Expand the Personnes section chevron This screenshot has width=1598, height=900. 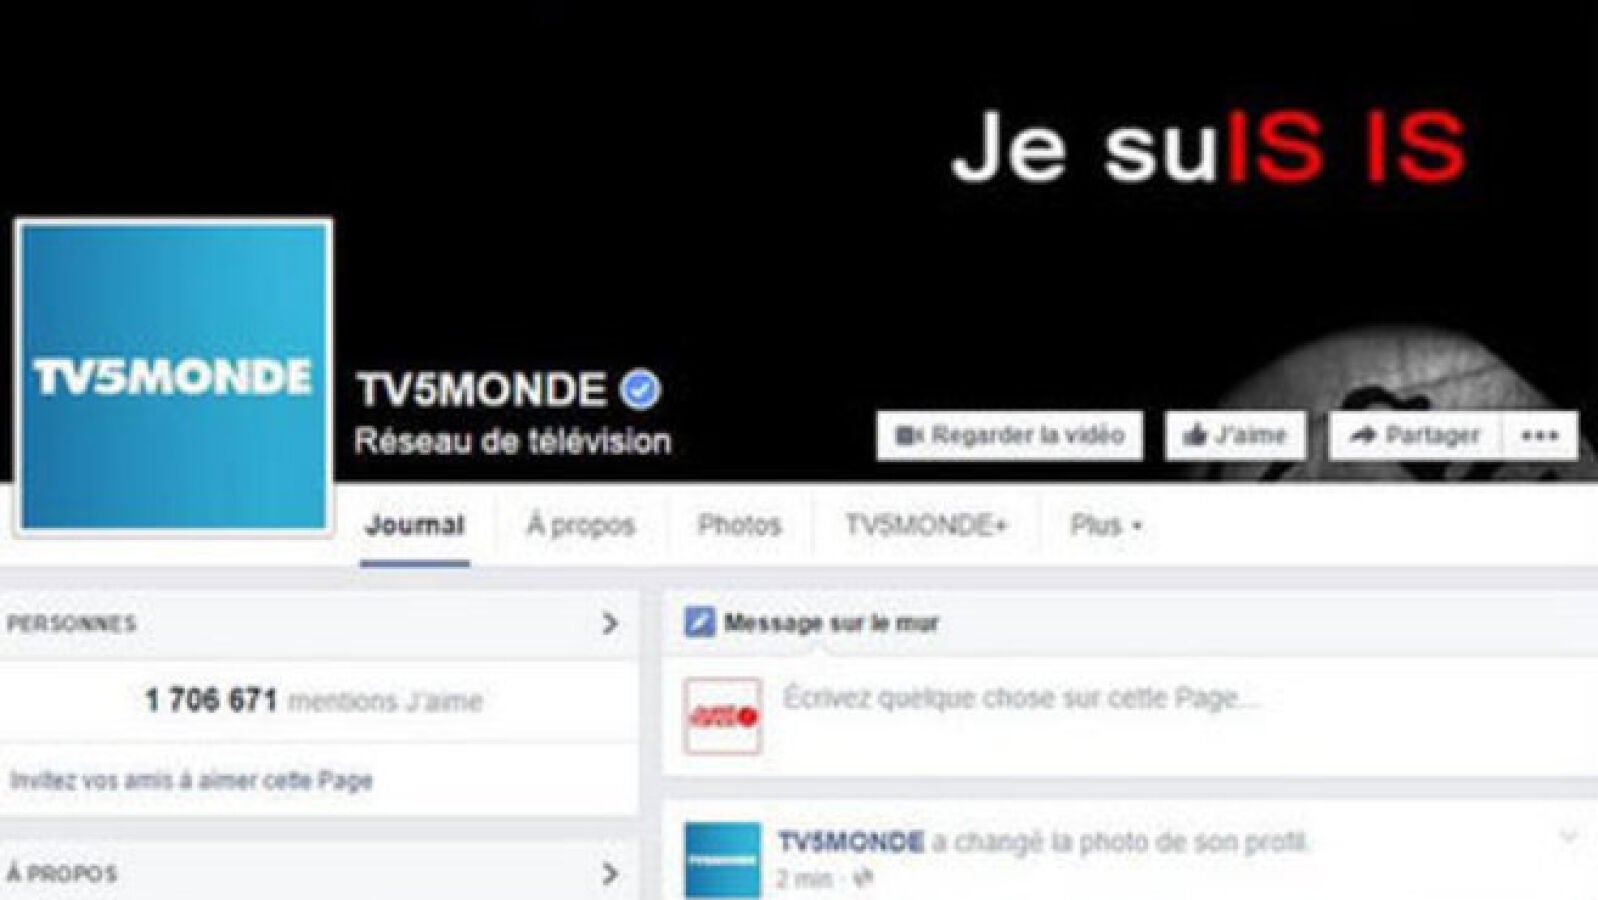(610, 624)
